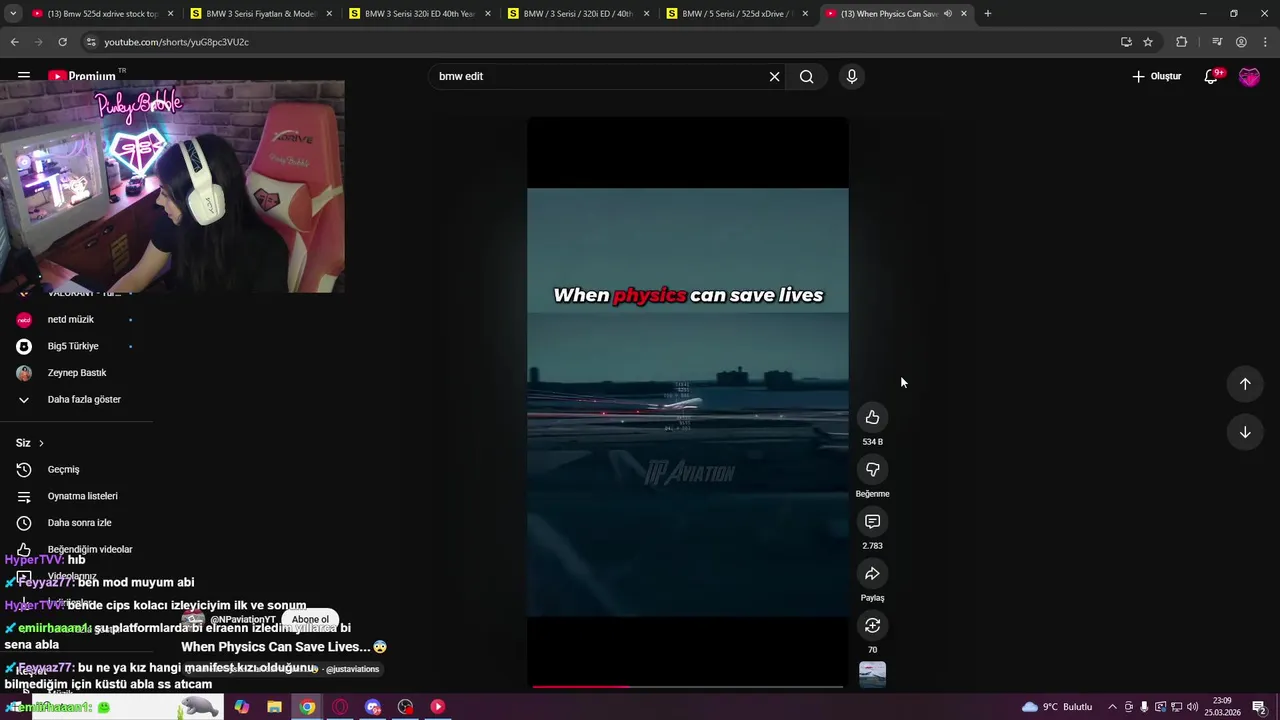
Task: Open the Siz section chevron
Action: point(41,443)
